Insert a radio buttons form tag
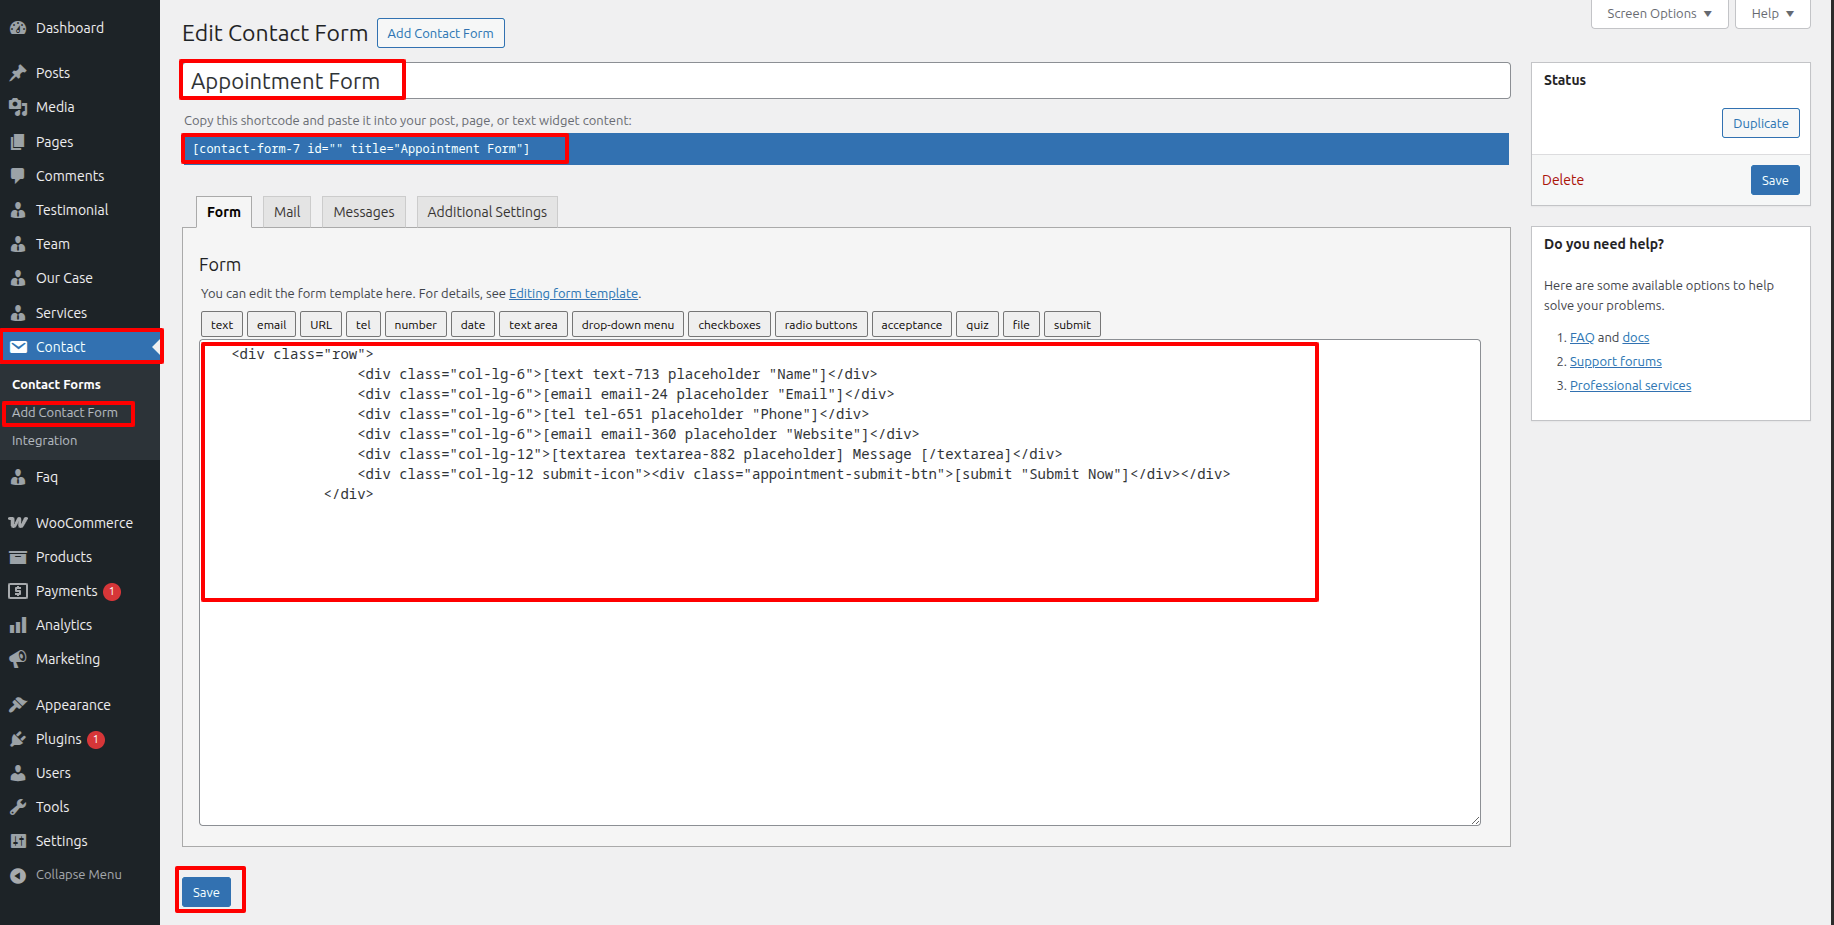The image size is (1834, 925). point(821,325)
